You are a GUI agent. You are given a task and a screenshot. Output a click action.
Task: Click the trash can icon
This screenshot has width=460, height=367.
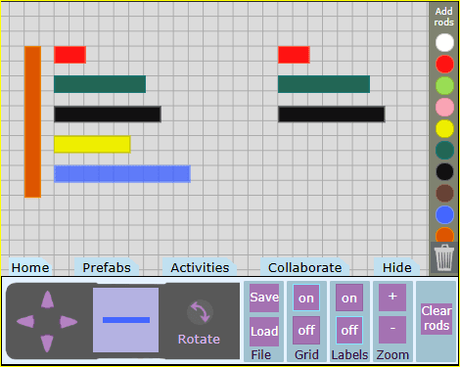pos(444,257)
